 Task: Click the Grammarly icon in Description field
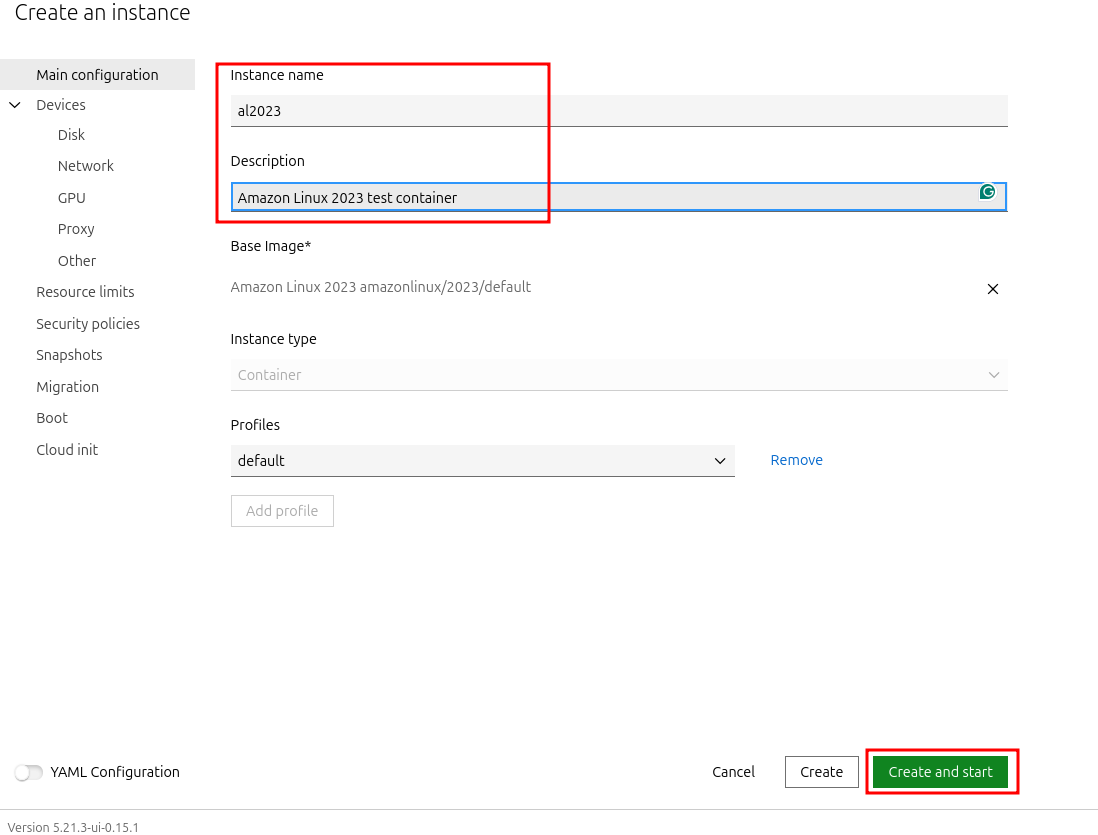click(x=987, y=191)
